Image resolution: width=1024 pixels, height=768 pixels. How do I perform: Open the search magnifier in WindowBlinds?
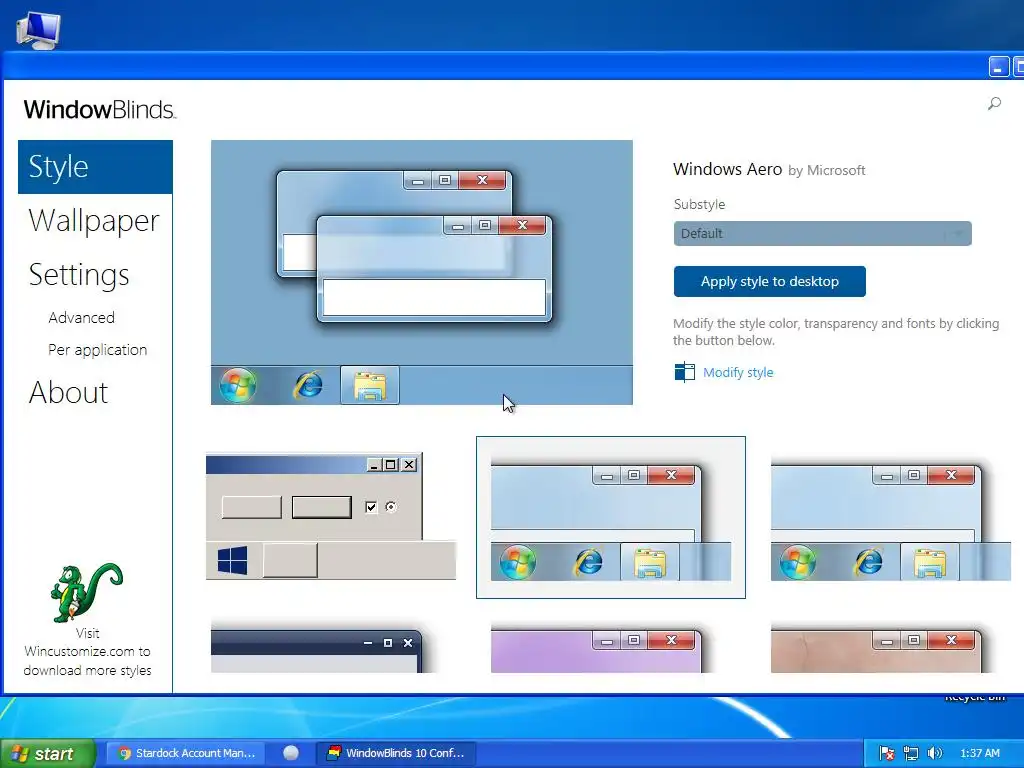coord(994,103)
